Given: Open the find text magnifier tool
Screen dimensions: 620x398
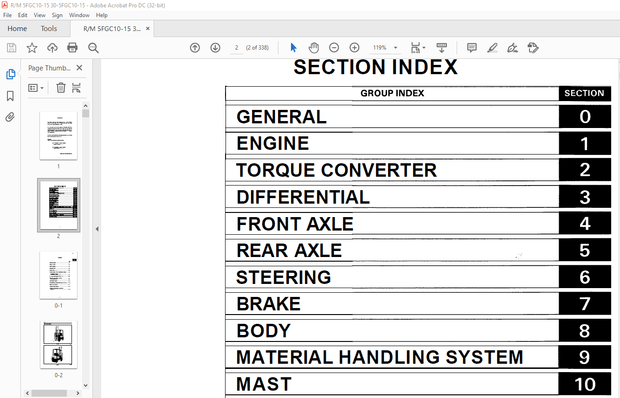Looking at the screenshot, I should [x=93, y=48].
